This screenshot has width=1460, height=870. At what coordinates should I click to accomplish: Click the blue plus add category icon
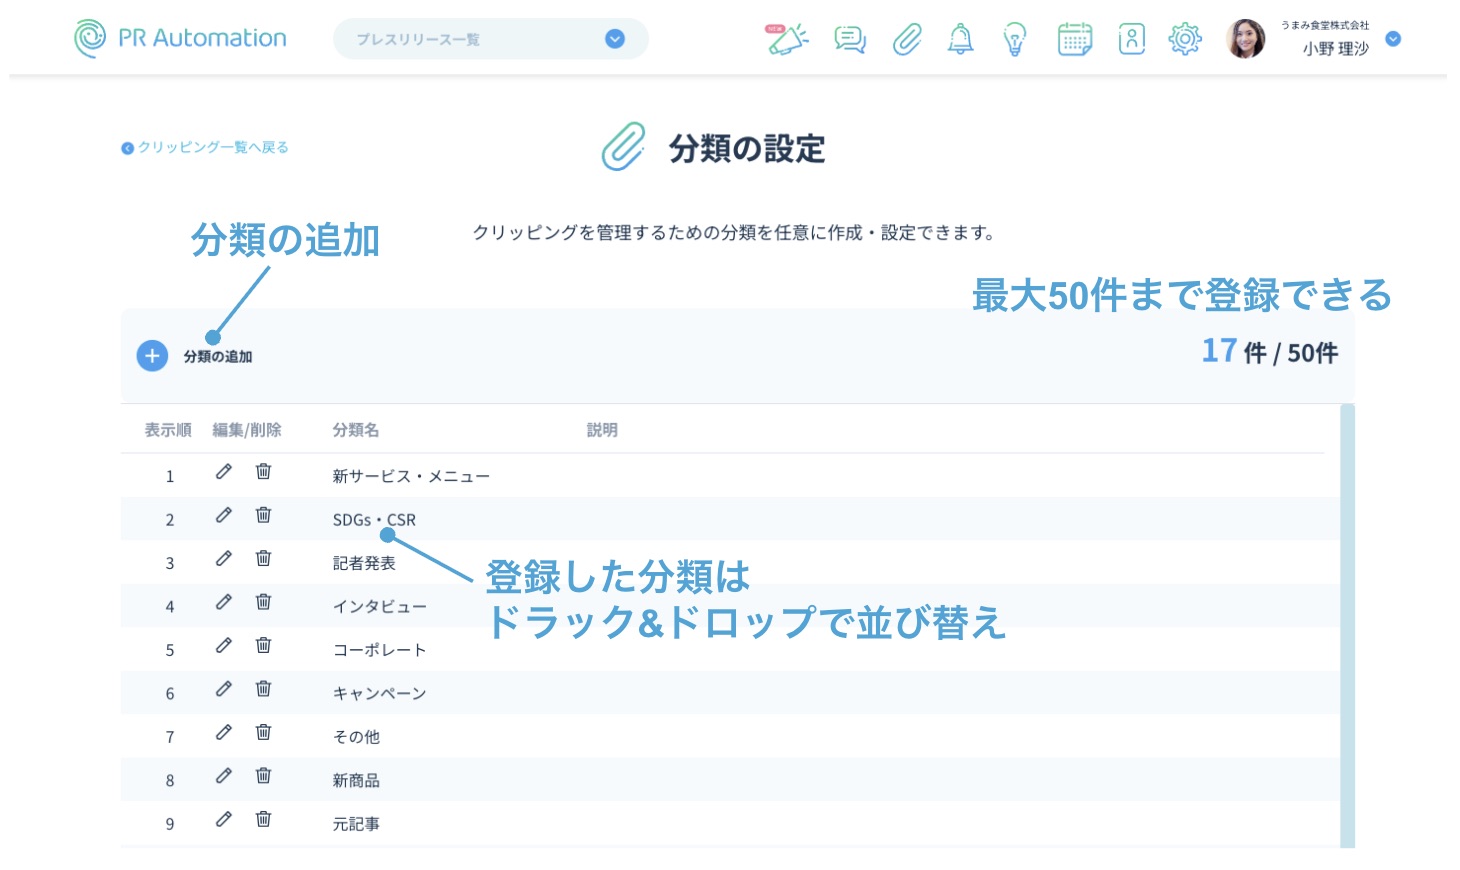coord(152,356)
